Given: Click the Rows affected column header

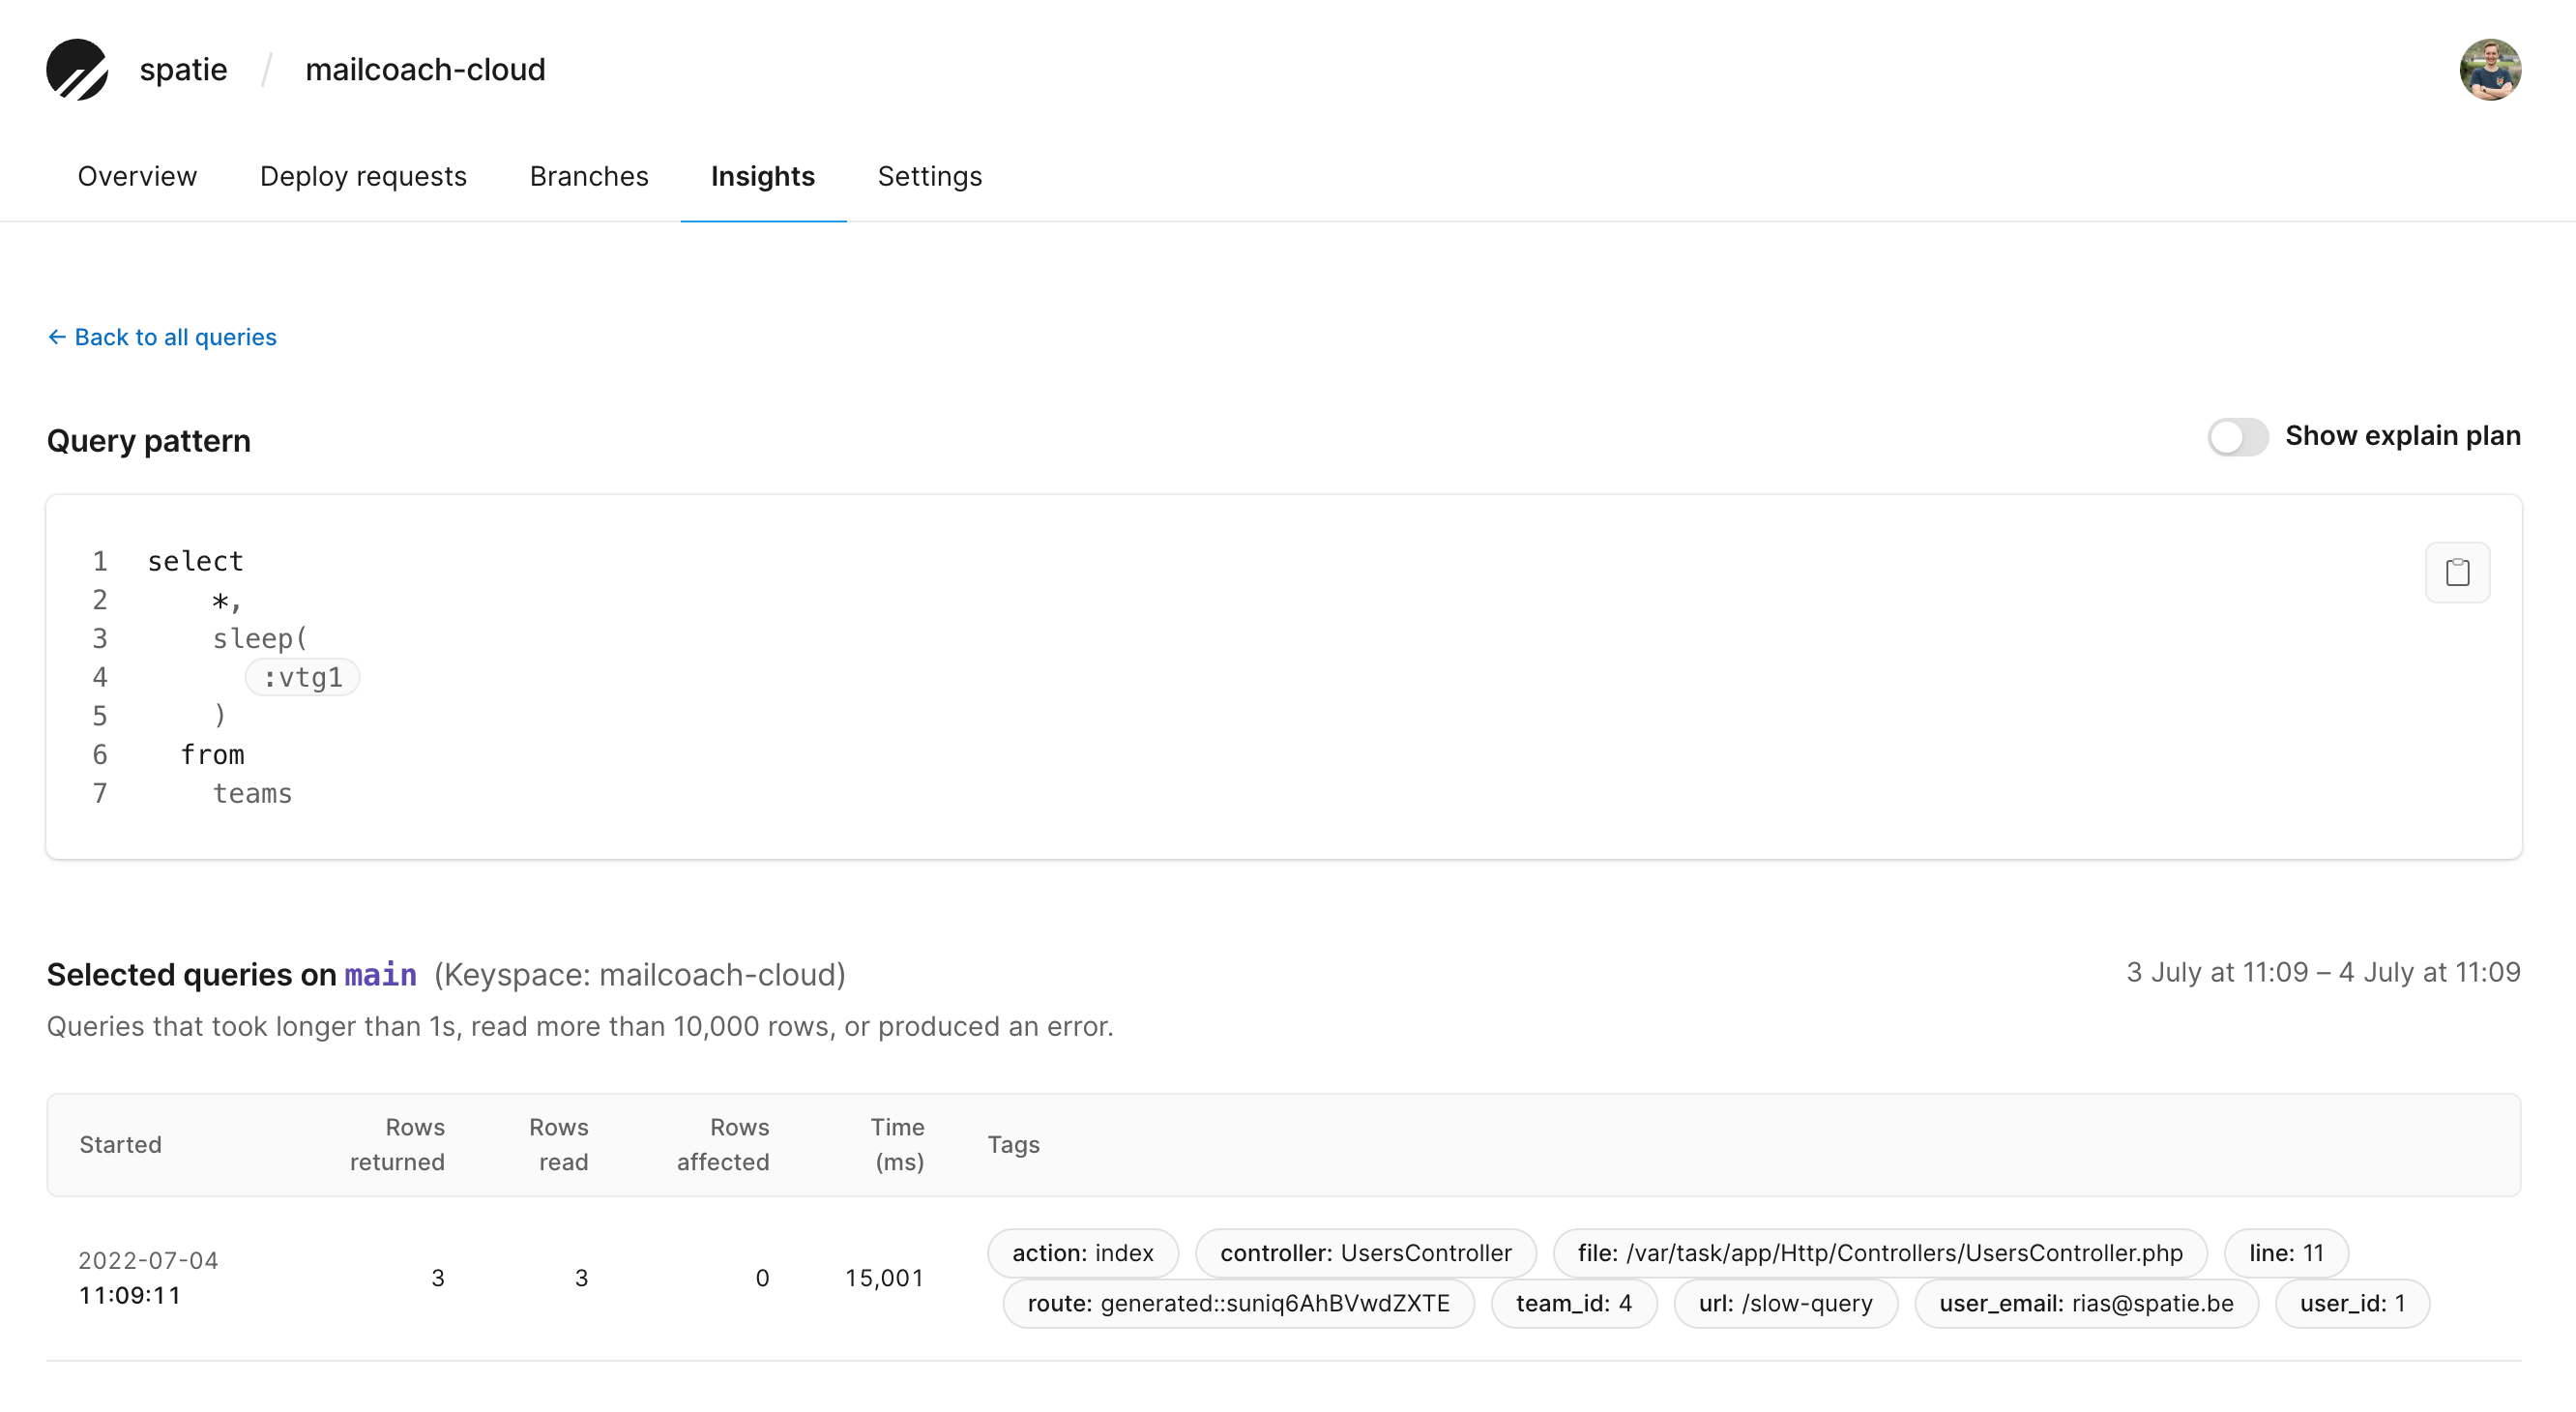Looking at the screenshot, I should [723, 1145].
